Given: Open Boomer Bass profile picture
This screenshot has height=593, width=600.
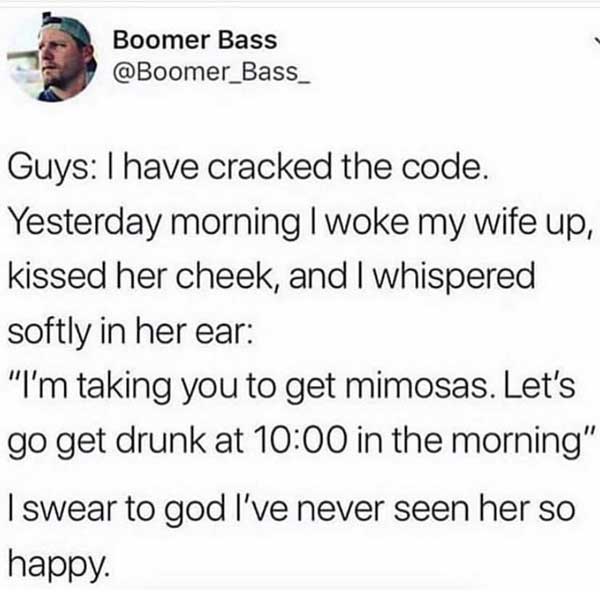Looking at the screenshot, I should (x=52, y=57).
